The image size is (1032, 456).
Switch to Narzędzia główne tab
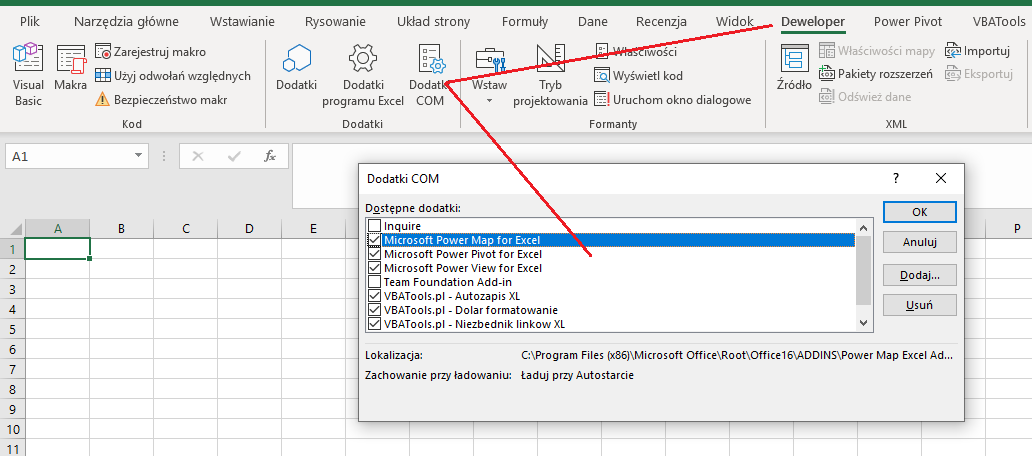[126, 22]
